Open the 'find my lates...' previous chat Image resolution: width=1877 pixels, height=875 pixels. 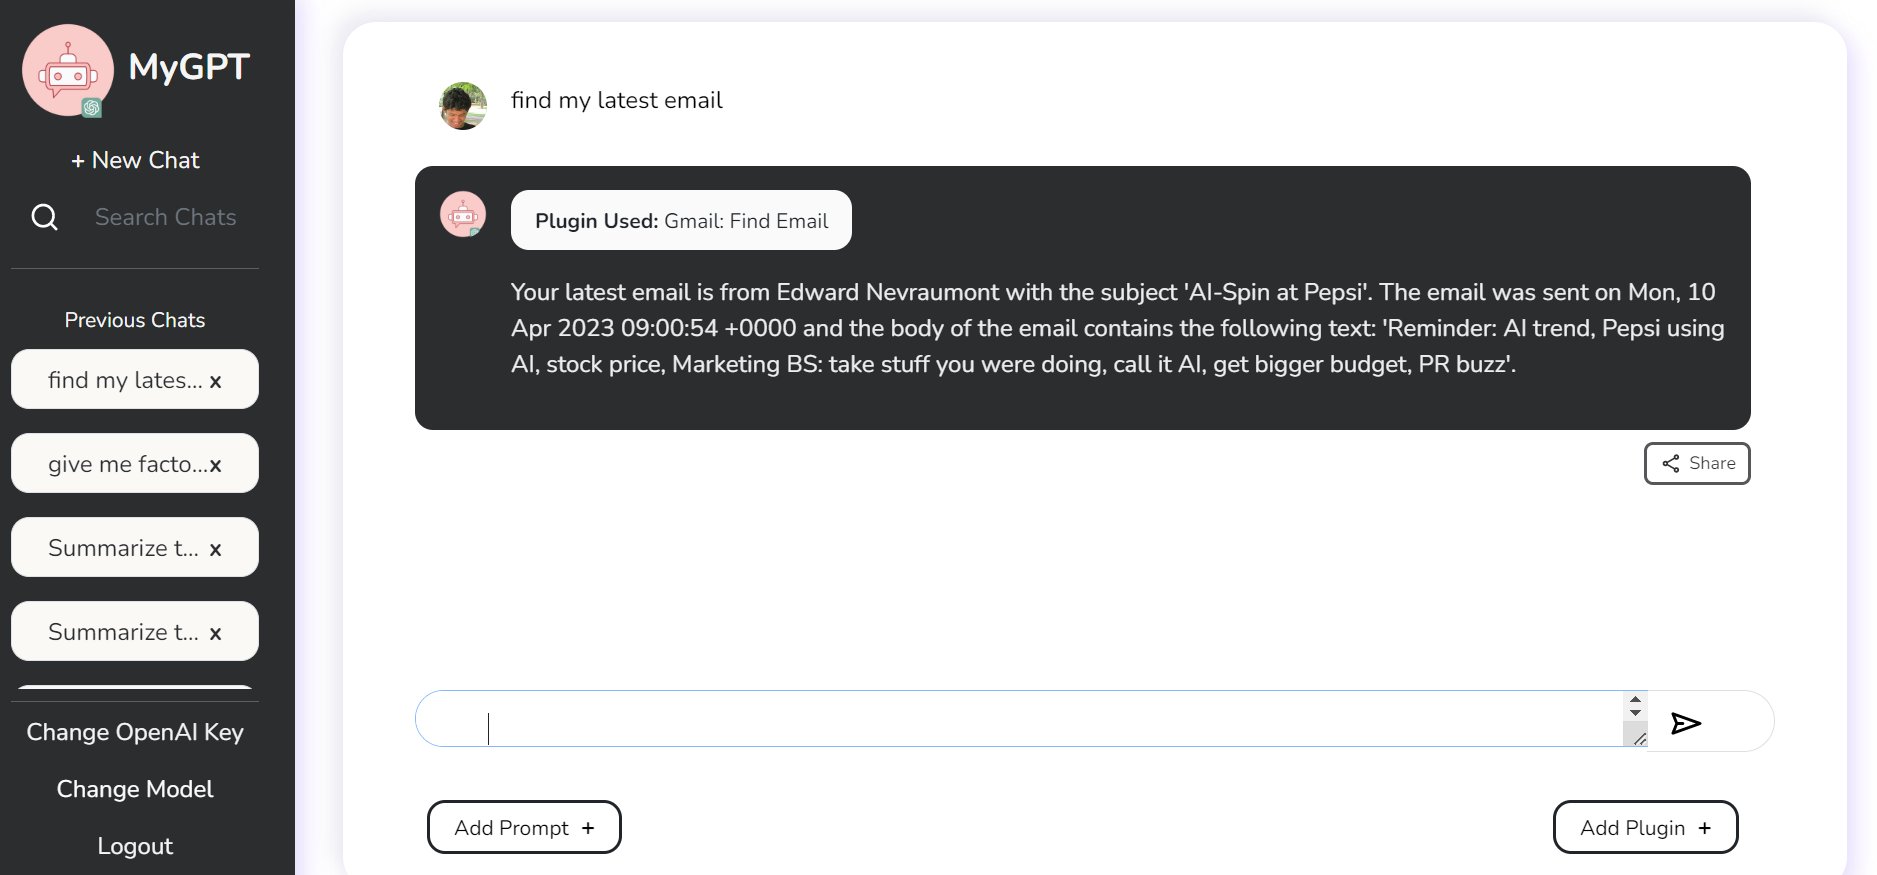click(x=125, y=380)
